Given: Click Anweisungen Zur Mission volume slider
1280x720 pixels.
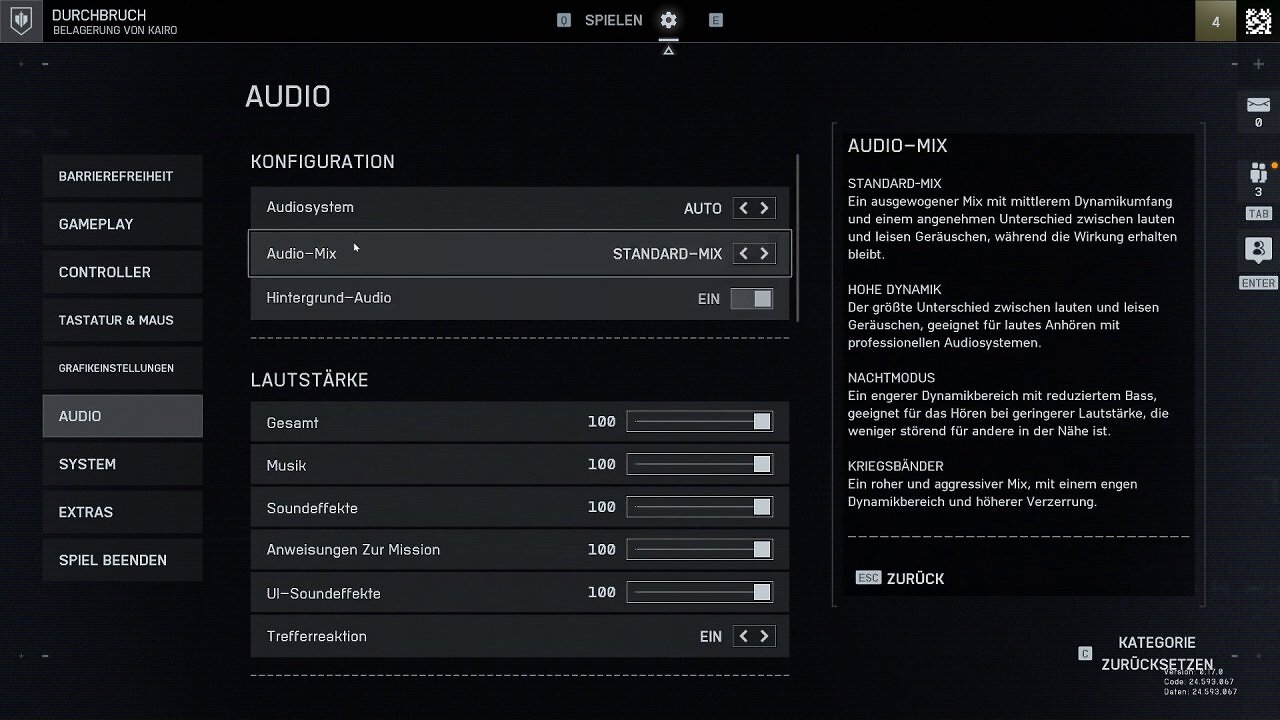Looking at the screenshot, I should click(700, 549).
